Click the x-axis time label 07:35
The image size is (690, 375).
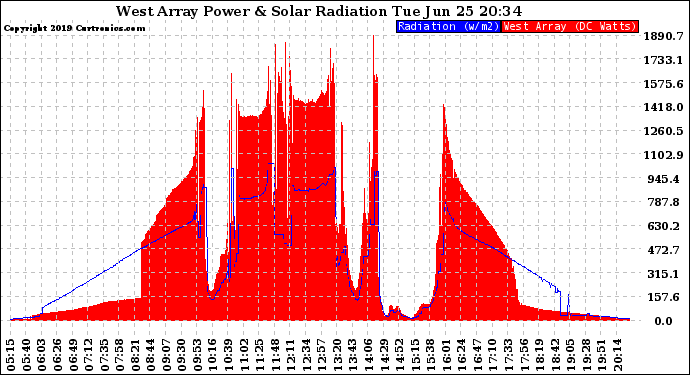coord(103,355)
